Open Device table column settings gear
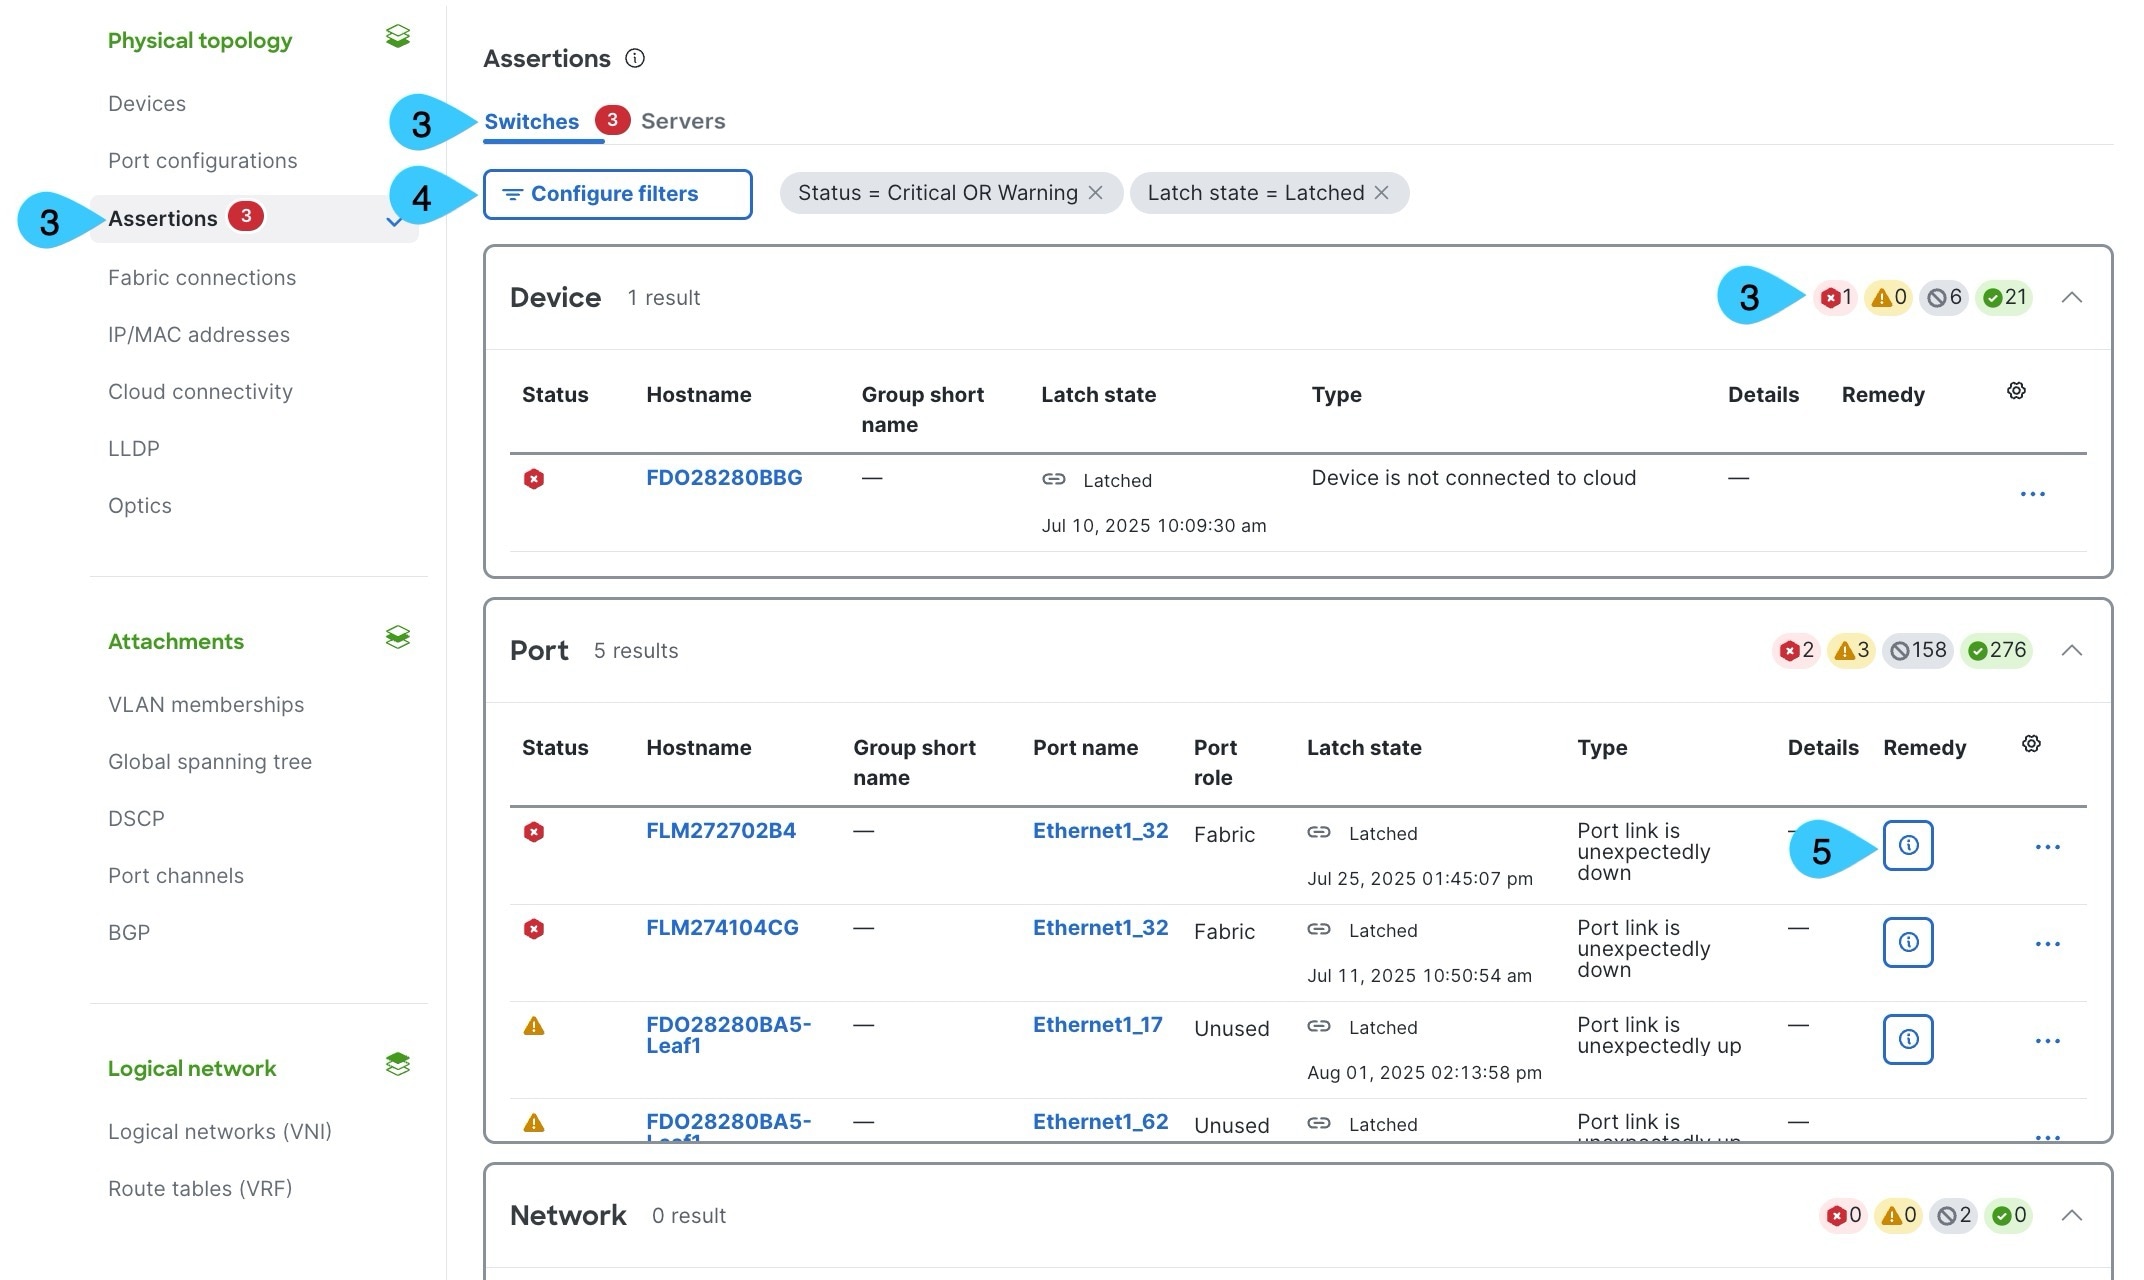Viewport: 2144px width, 1280px height. [2016, 391]
